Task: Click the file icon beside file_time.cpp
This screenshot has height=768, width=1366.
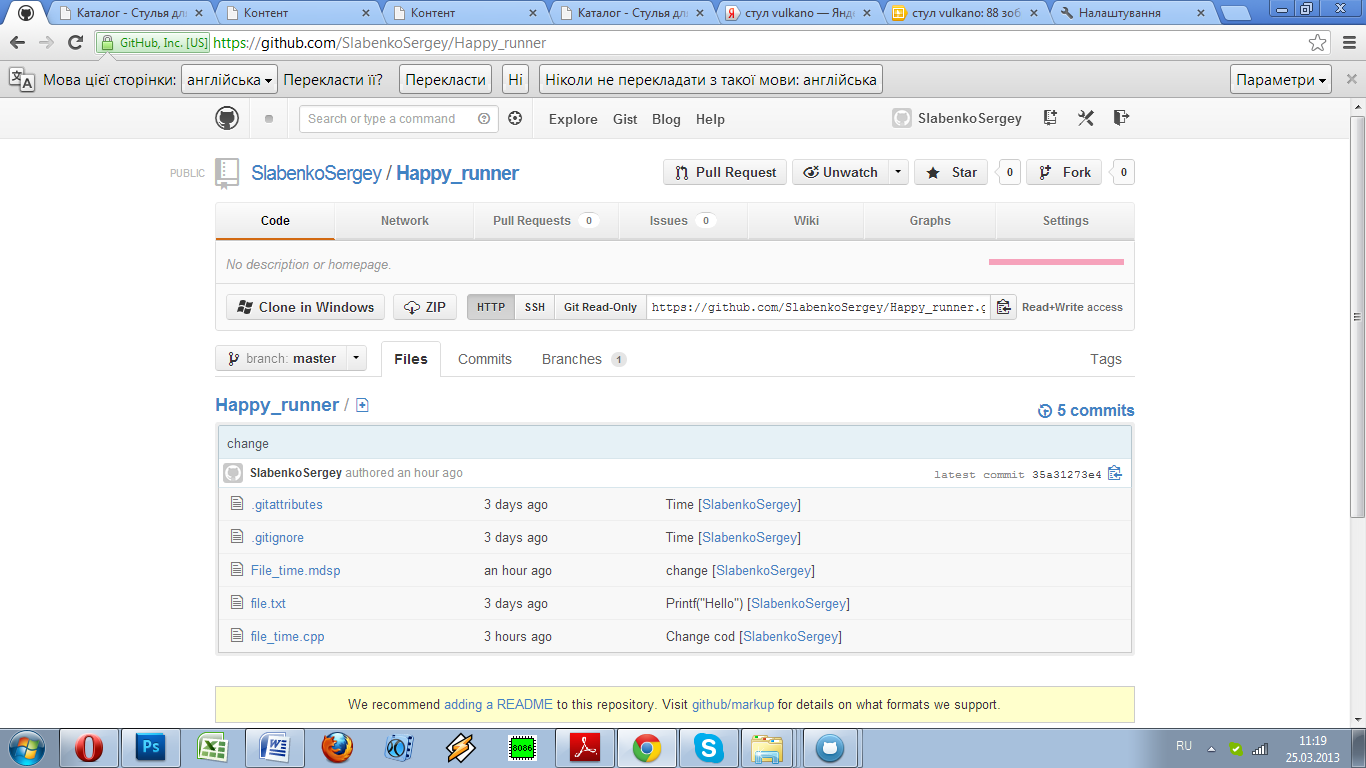Action: (x=237, y=636)
